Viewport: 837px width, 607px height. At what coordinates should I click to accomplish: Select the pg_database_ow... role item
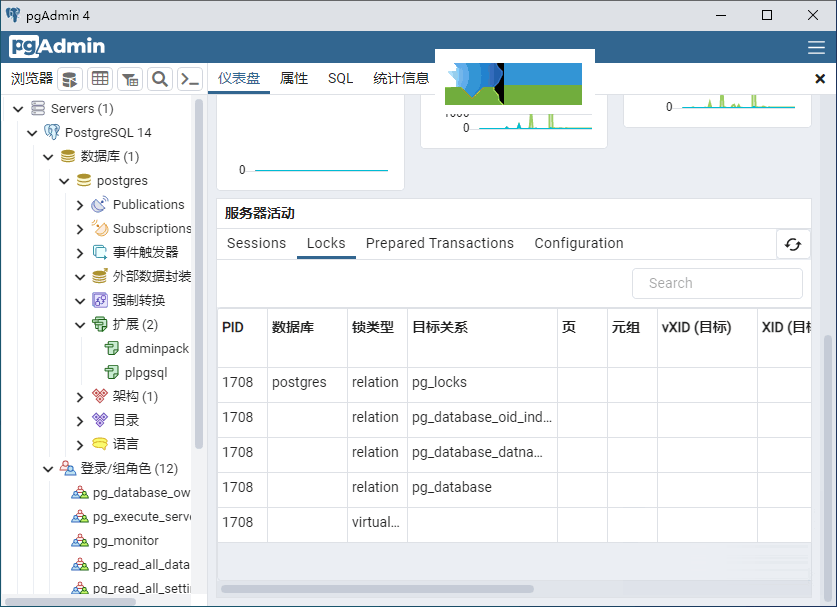141,492
